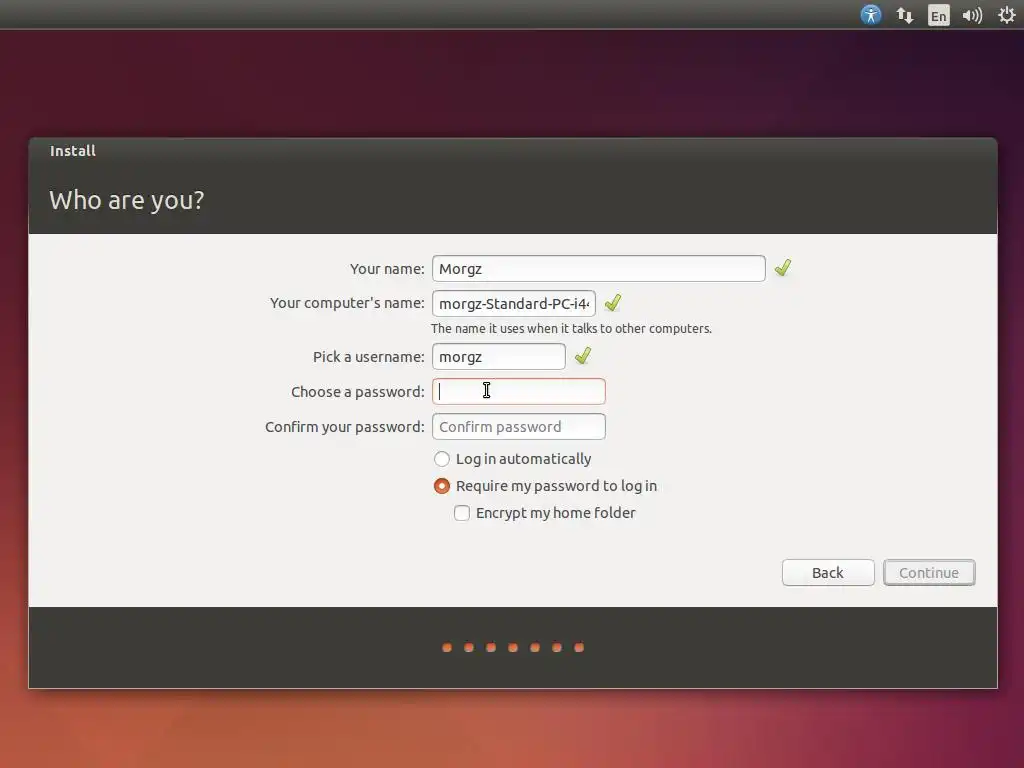Screen dimensions: 1024x768
Task: Click the green checkmark beside Your name
Action: click(x=782, y=268)
